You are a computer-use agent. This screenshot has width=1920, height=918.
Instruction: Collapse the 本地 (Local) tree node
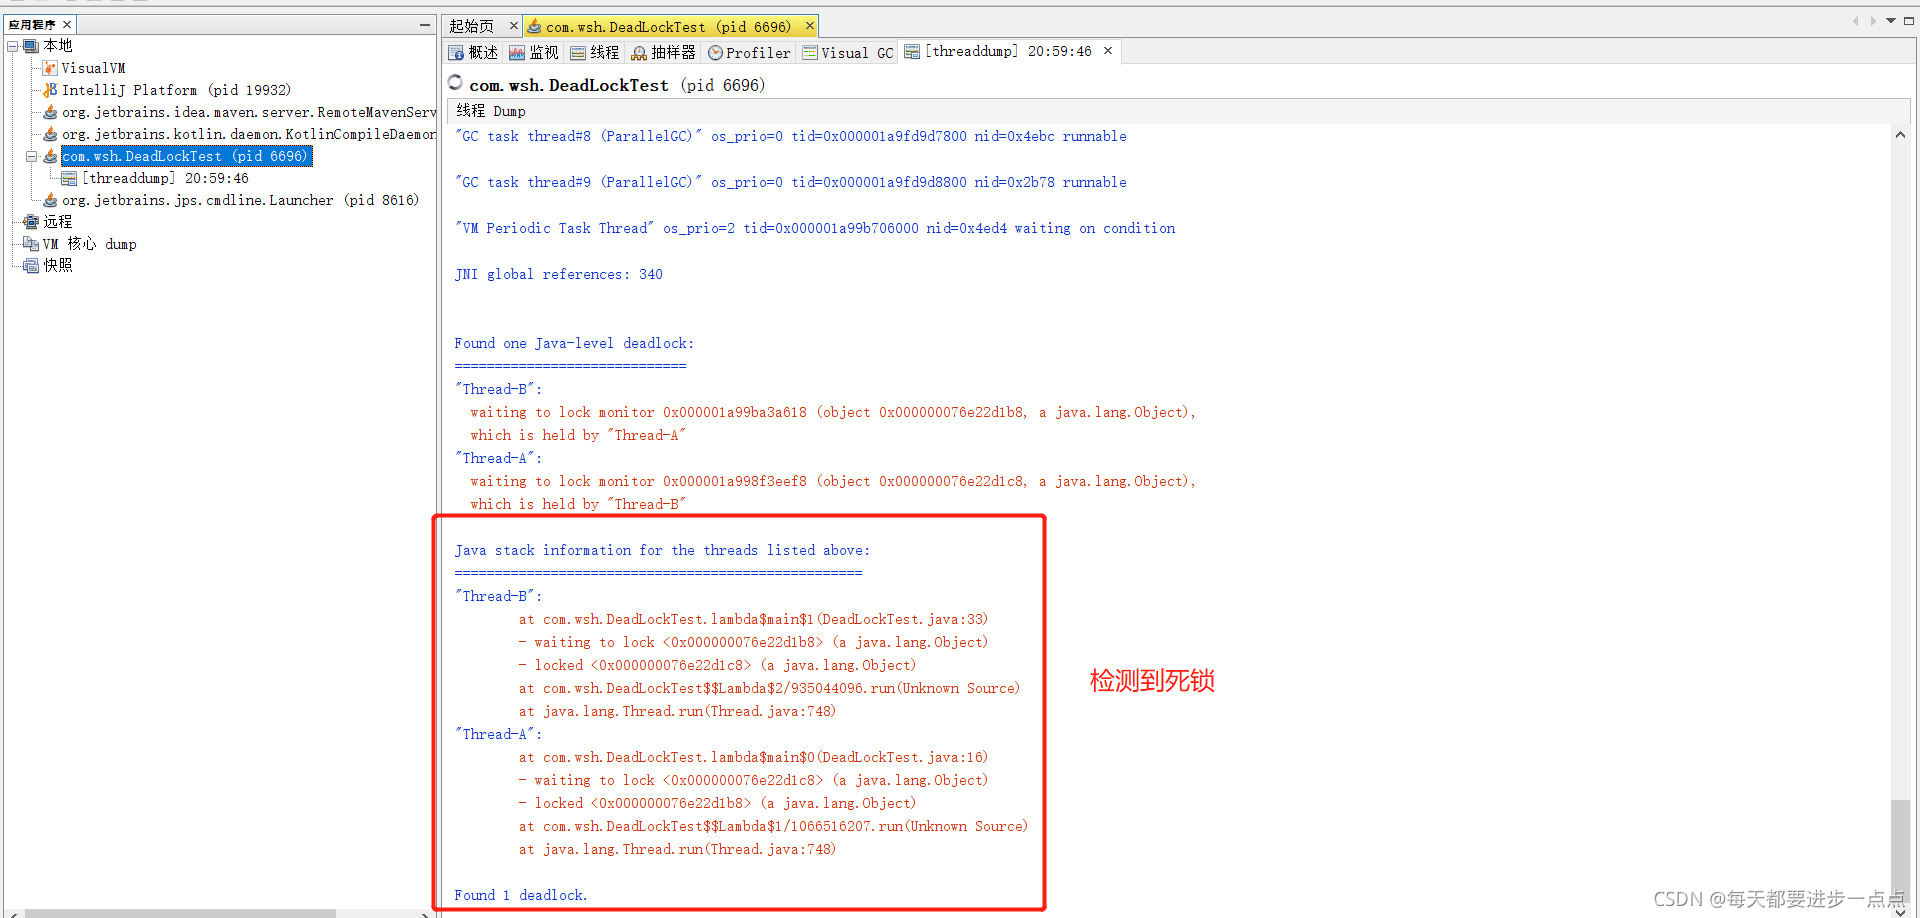coord(13,45)
